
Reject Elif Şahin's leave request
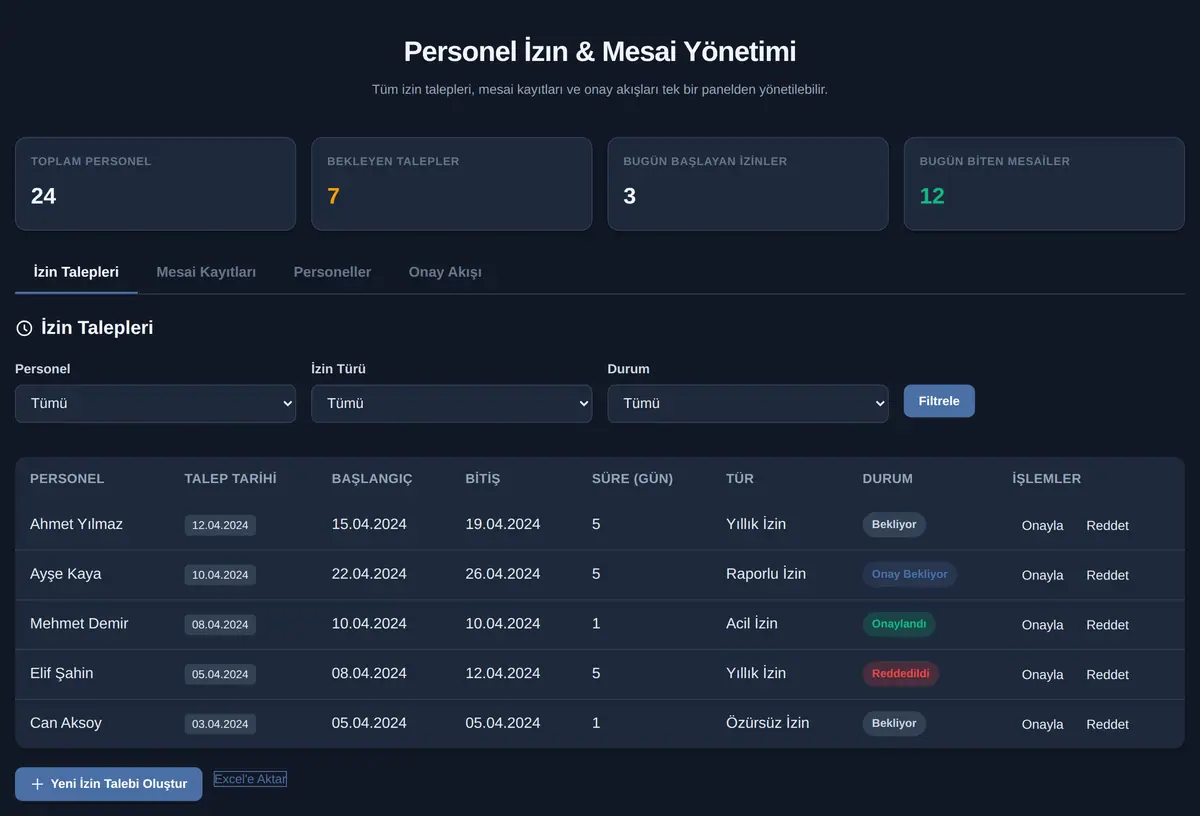tap(1107, 675)
